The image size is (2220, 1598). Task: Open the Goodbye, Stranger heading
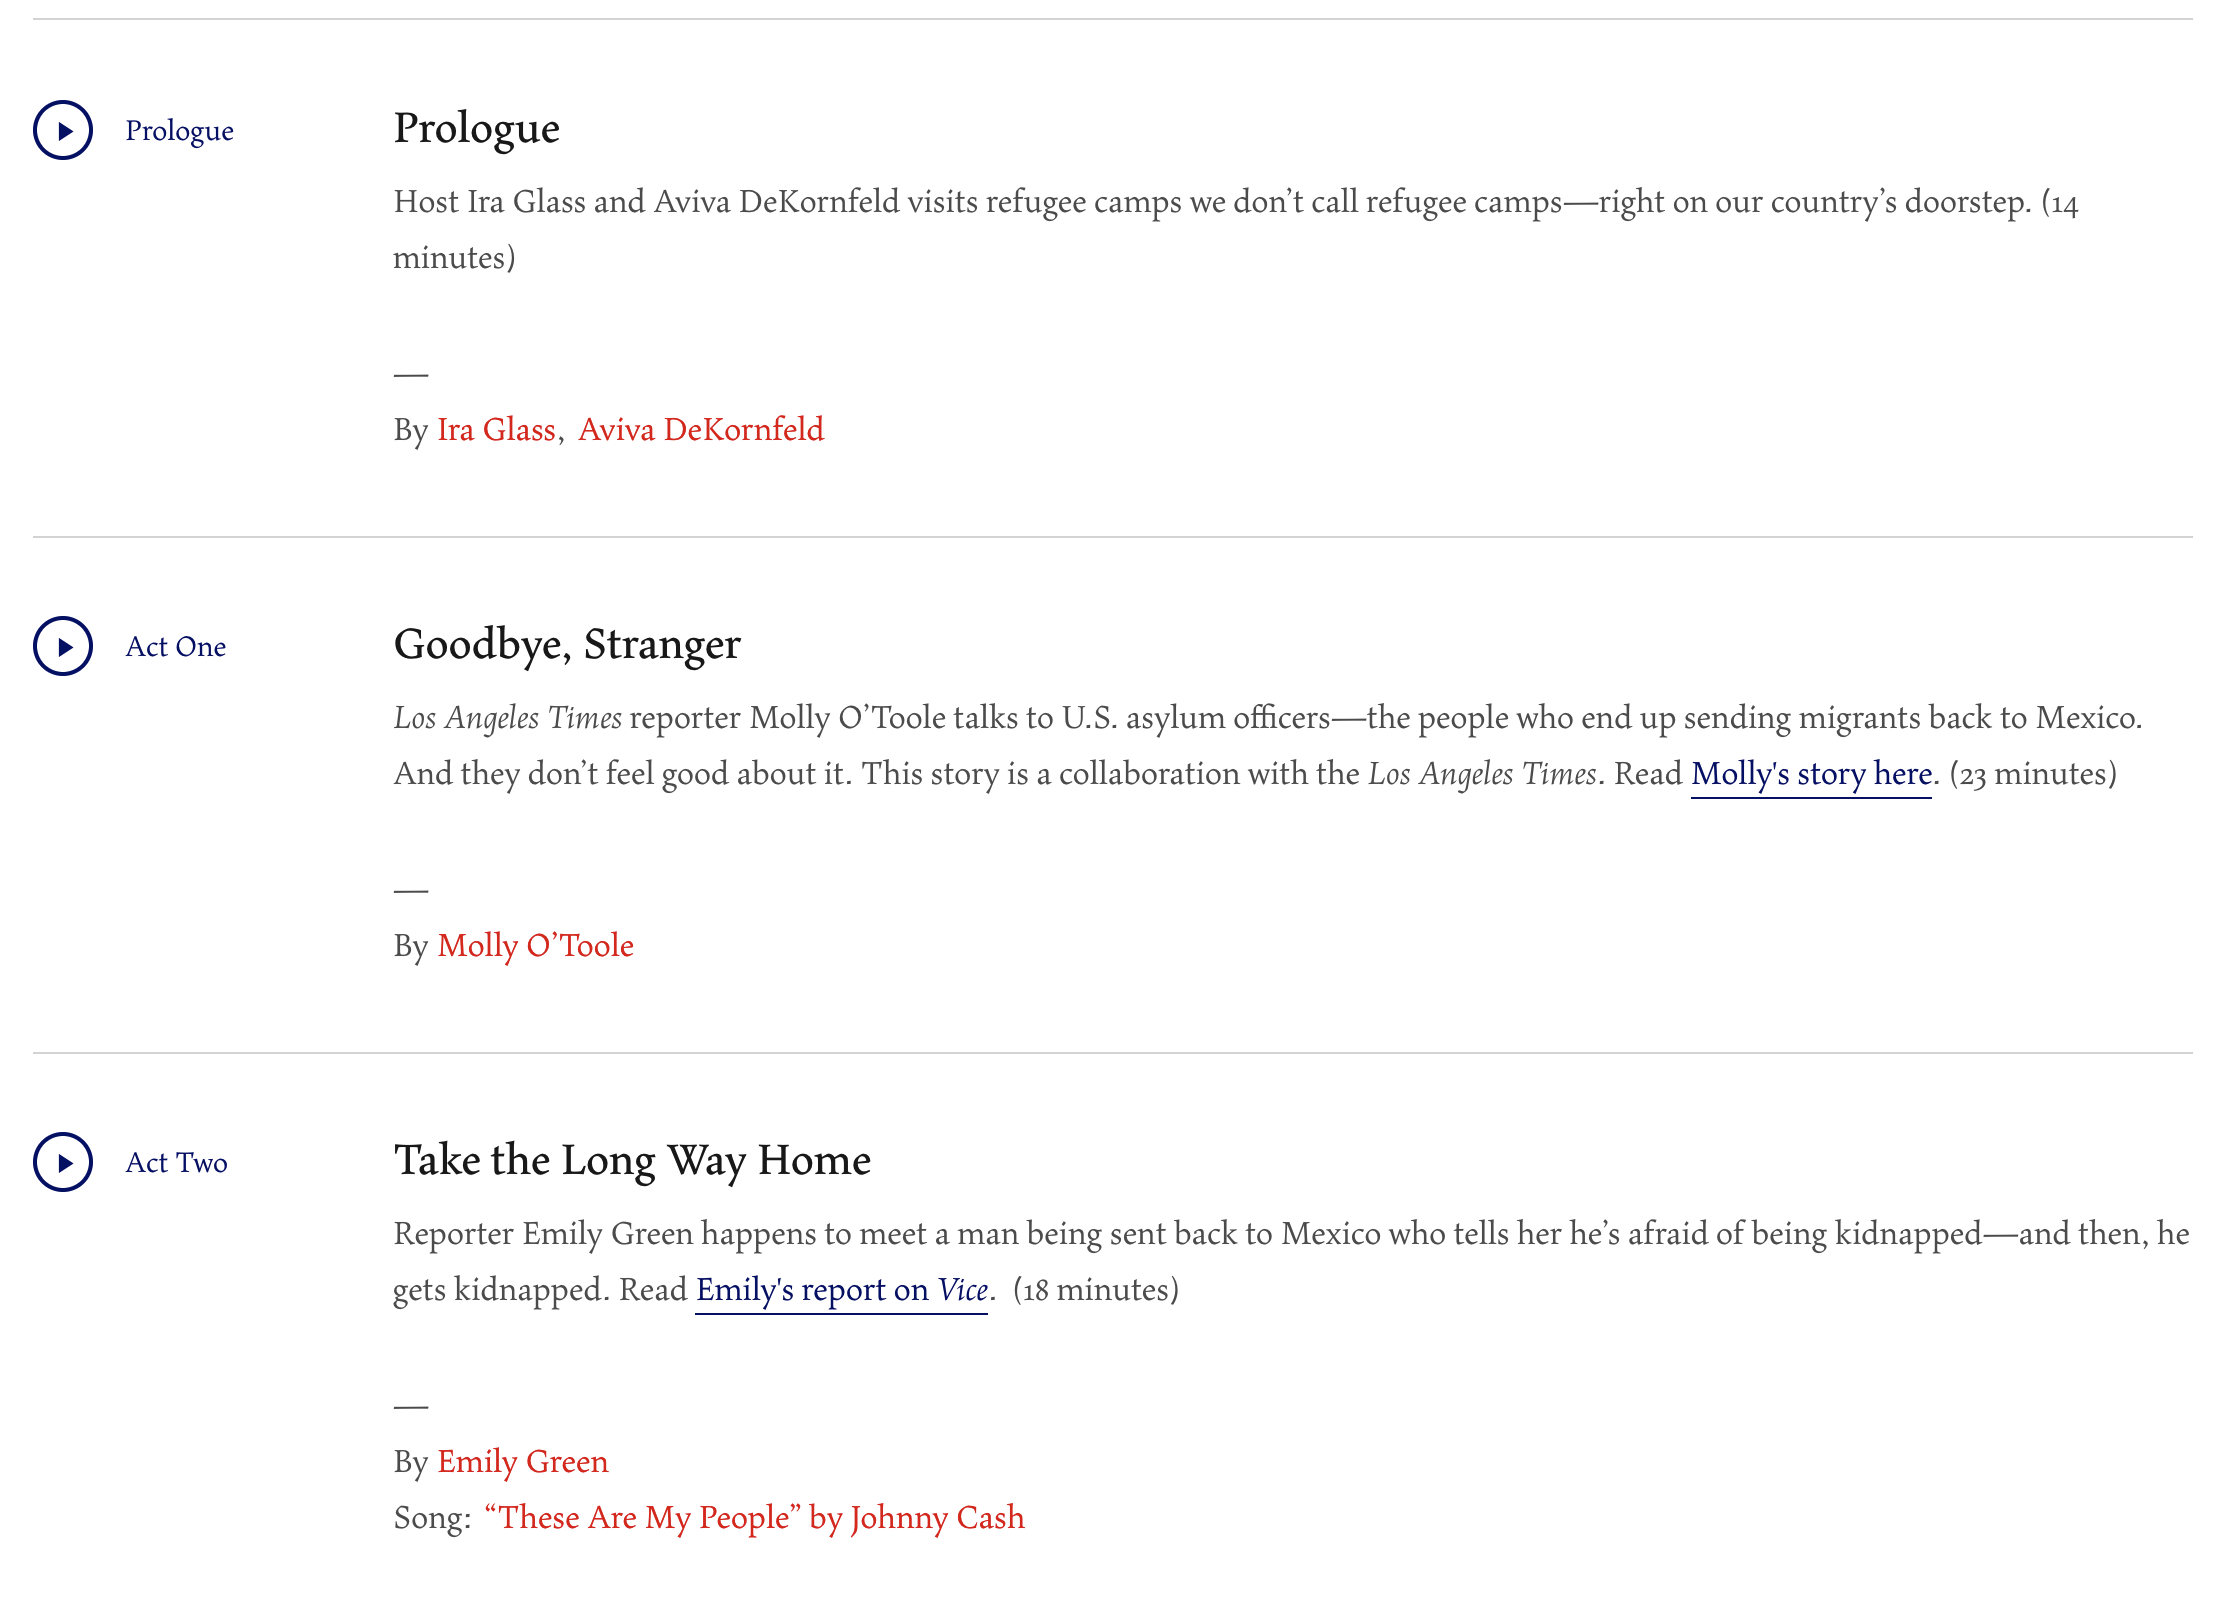(567, 645)
